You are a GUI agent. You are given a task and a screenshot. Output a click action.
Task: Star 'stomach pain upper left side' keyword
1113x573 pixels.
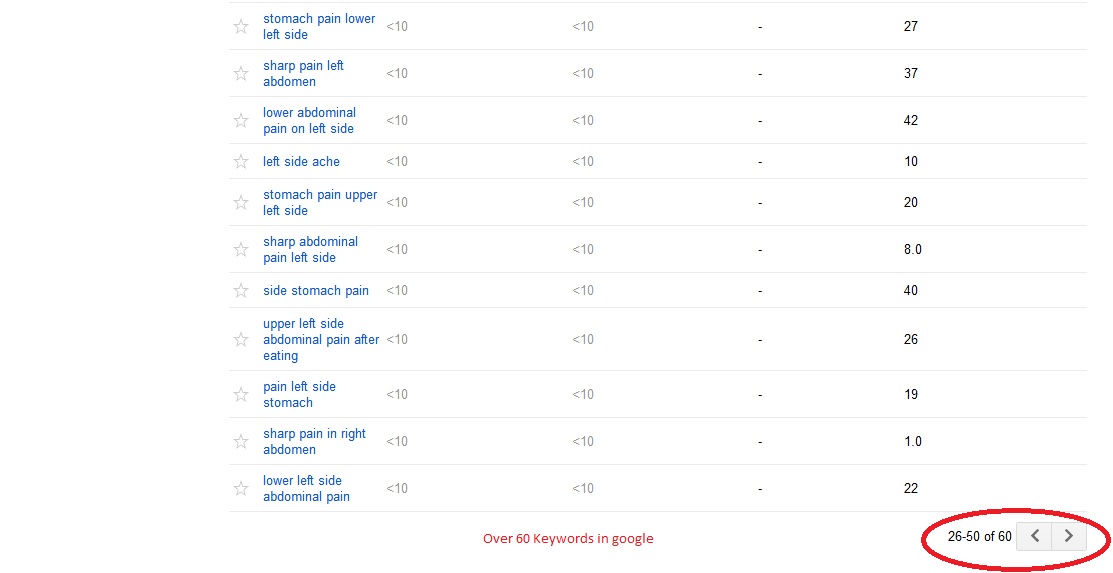point(241,202)
